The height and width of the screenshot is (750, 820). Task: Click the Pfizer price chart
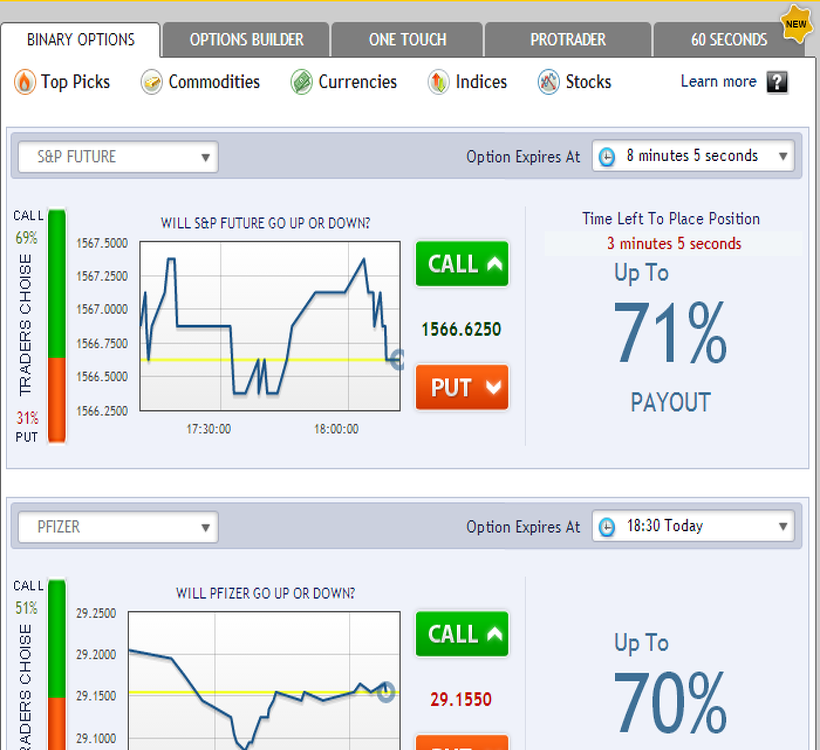(265, 680)
